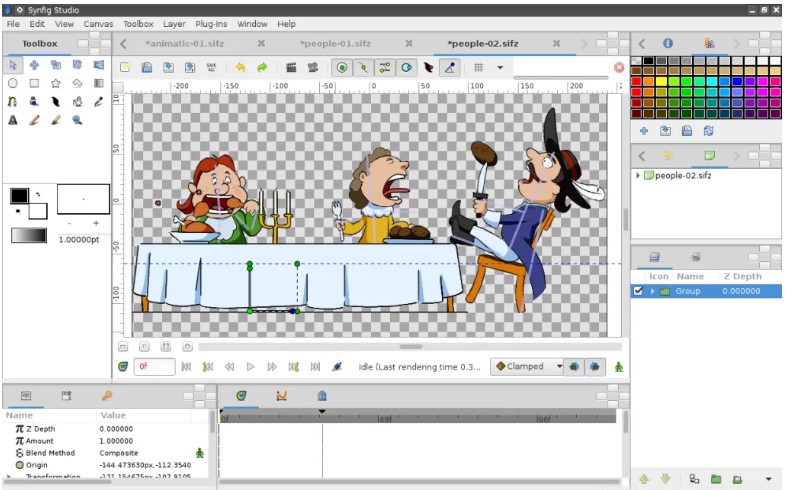The height and width of the screenshot is (490, 787).
Task: Toggle the first keyframe lock button
Action: (x=574, y=366)
